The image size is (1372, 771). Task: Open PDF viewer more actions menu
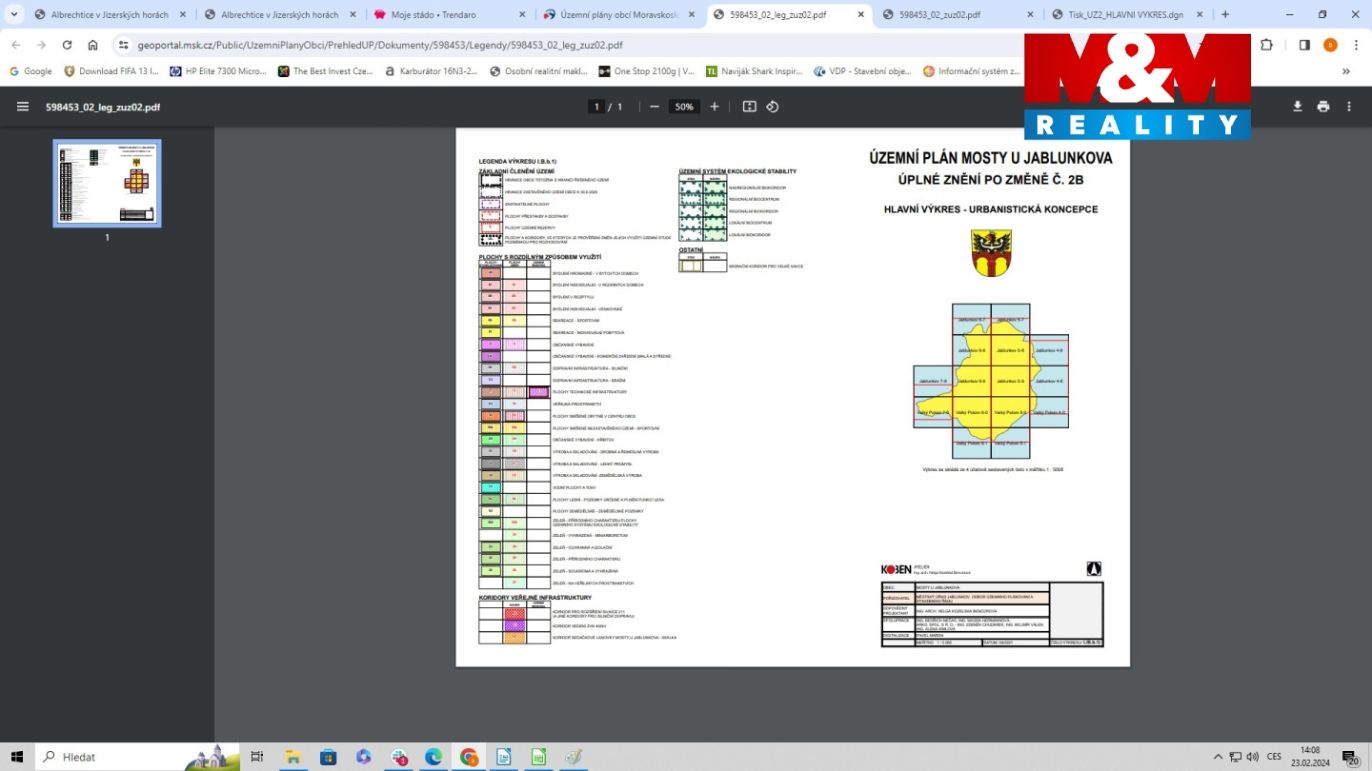point(1349,107)
